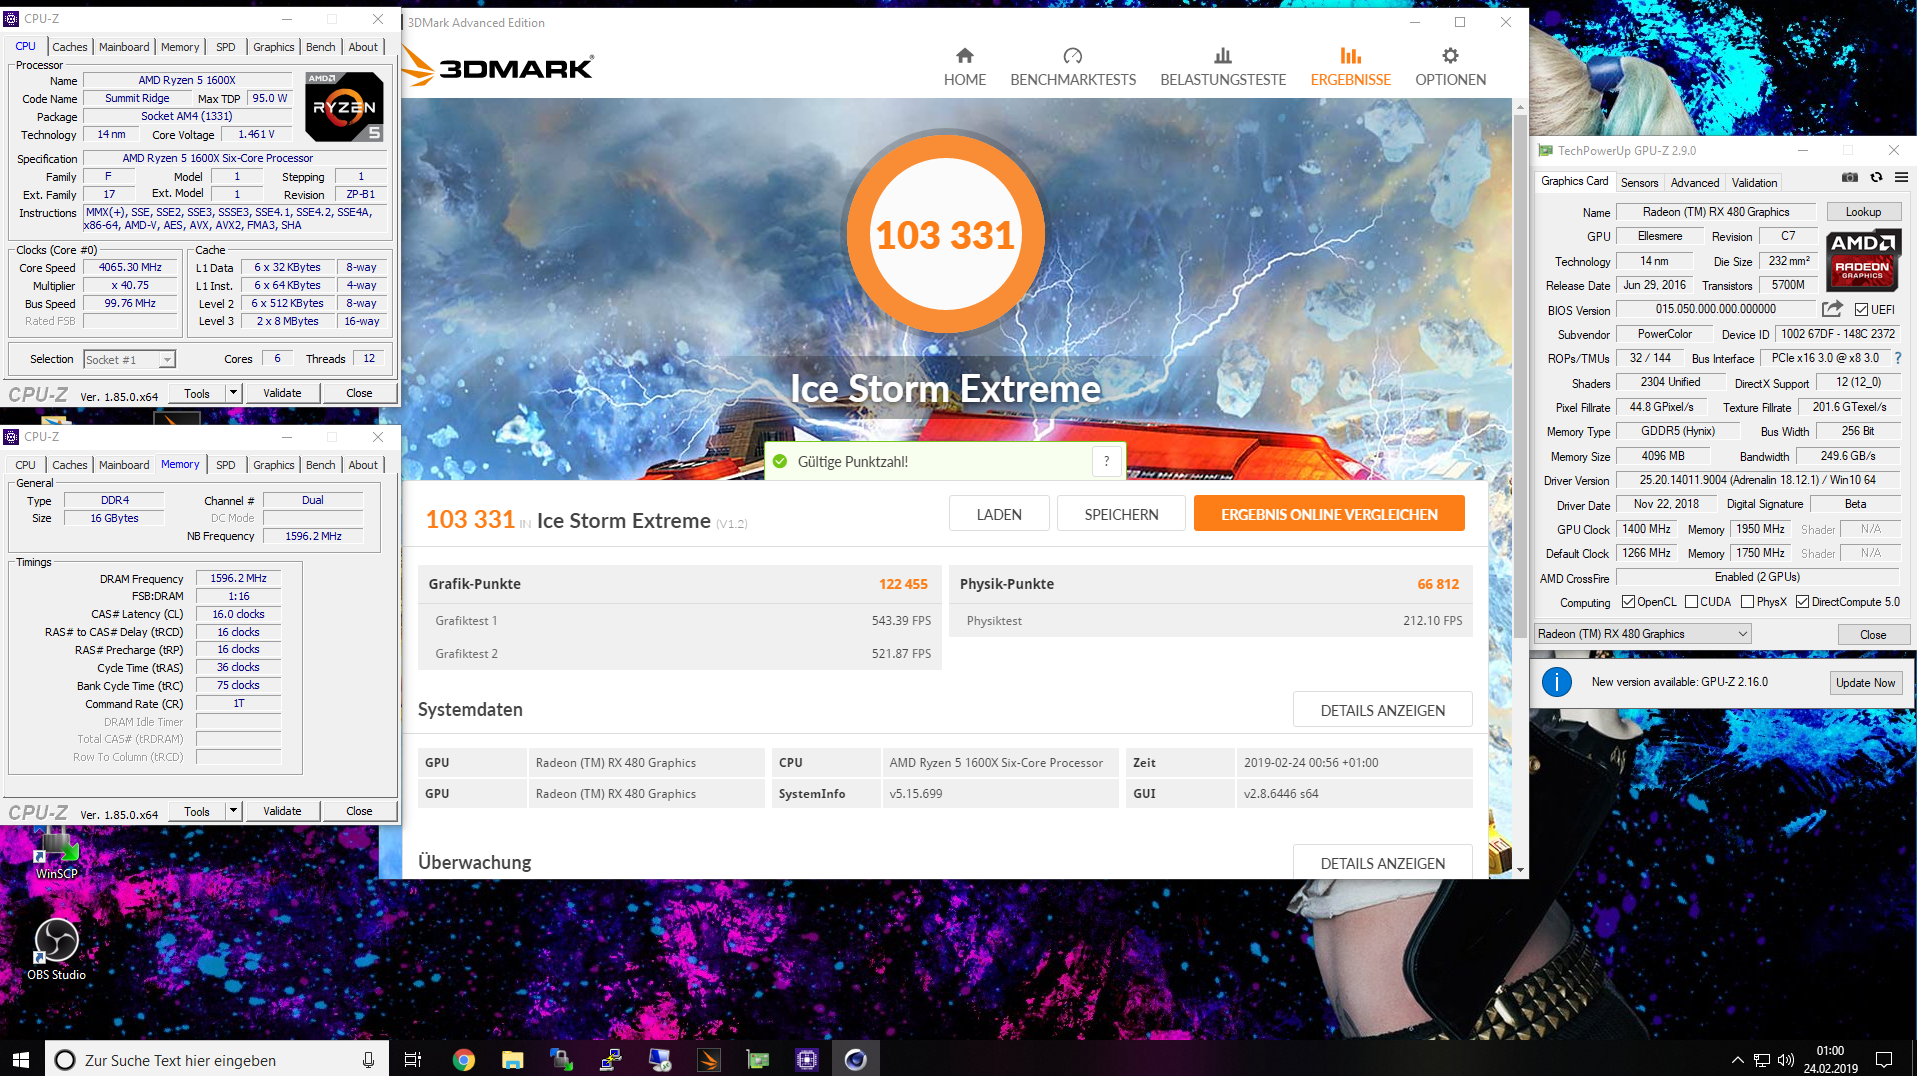Click the BIOS export share icon

tap(1832, 309)
